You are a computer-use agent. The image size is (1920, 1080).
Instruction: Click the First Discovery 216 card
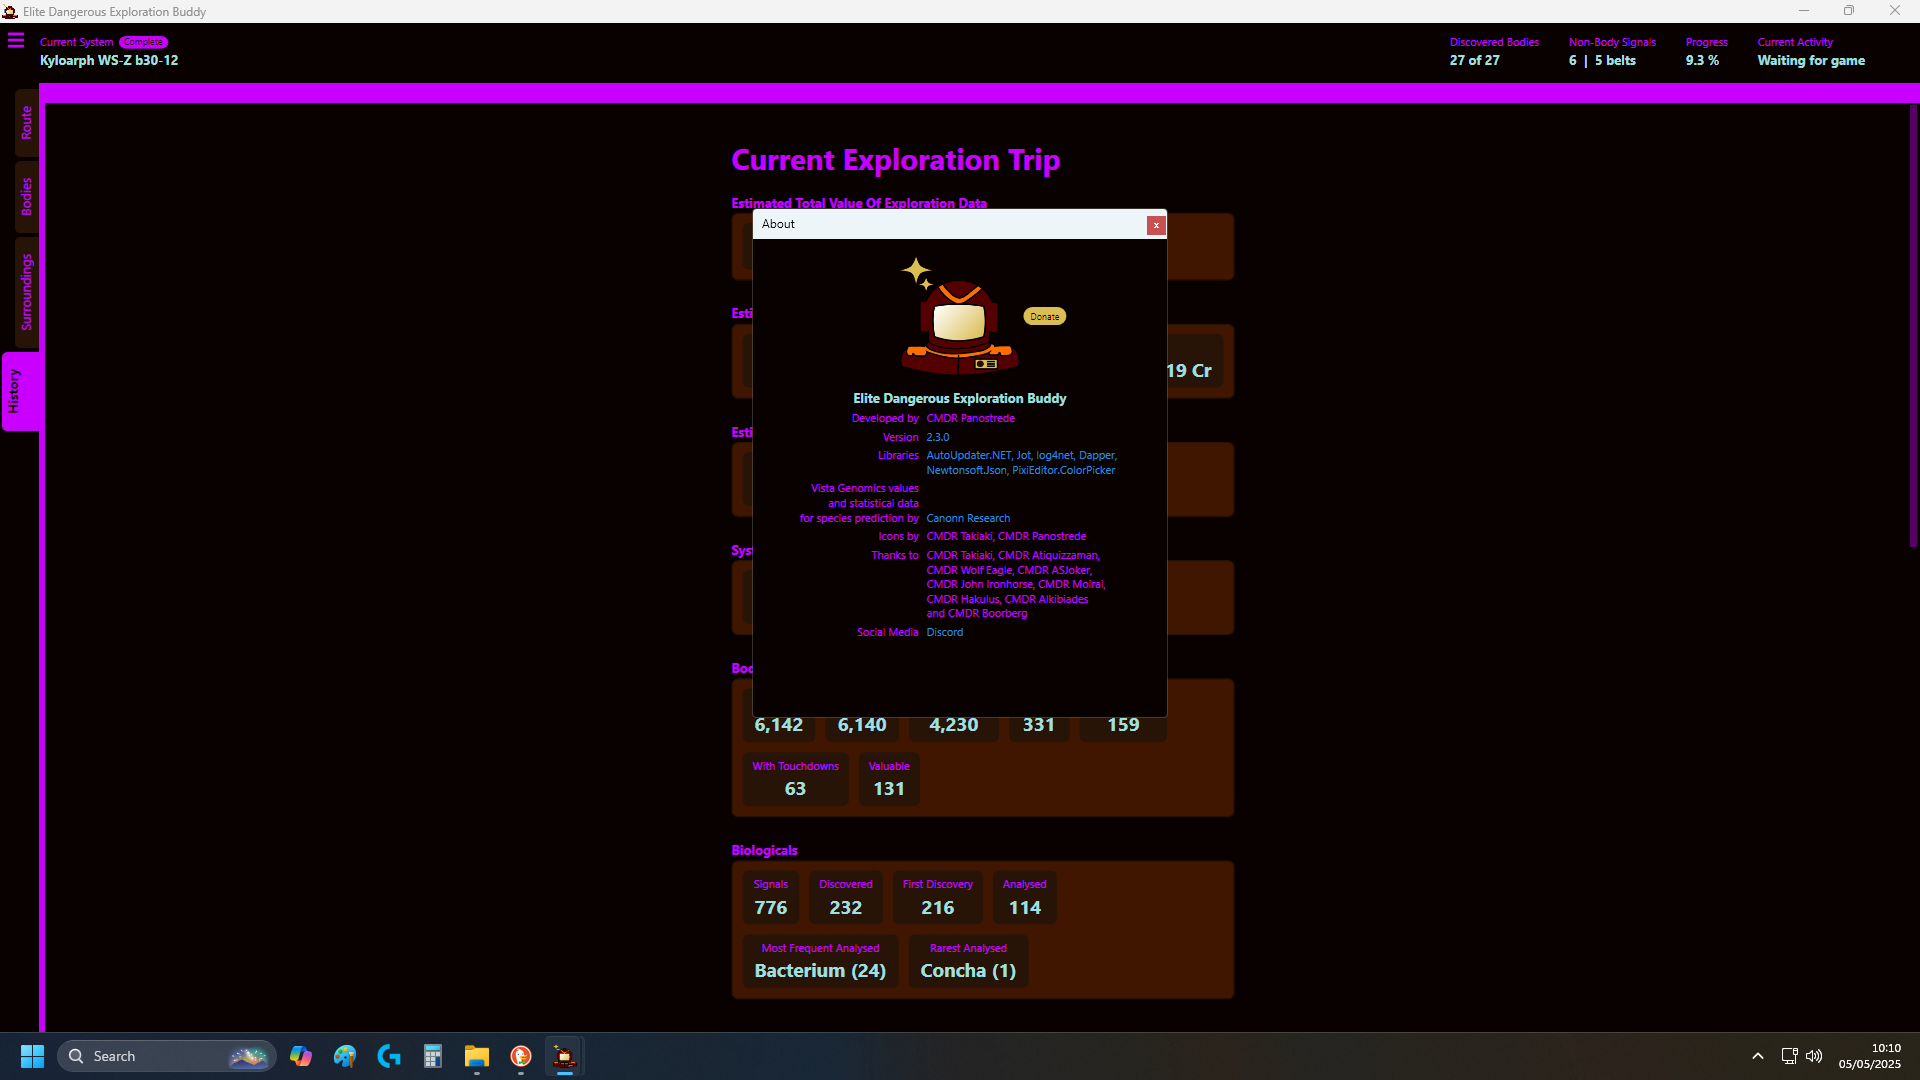click(937, 897)
